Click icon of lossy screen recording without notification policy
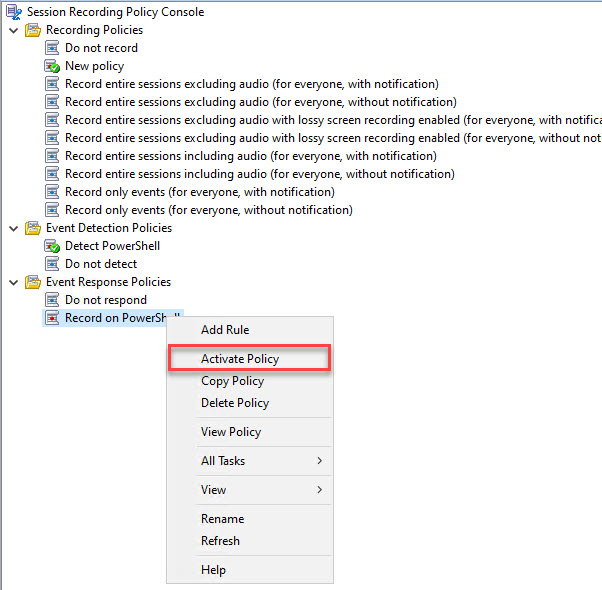This screenshot has width=602, height=590. click(52, 138)
